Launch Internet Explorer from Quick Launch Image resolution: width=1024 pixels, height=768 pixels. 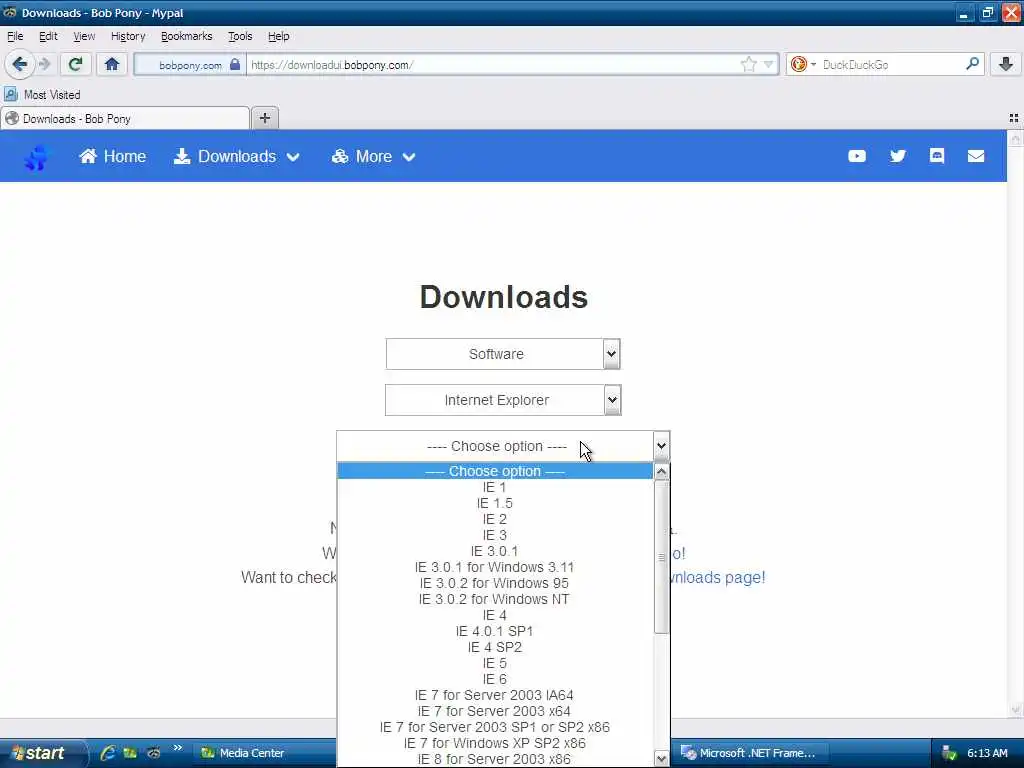click(108, 753)
